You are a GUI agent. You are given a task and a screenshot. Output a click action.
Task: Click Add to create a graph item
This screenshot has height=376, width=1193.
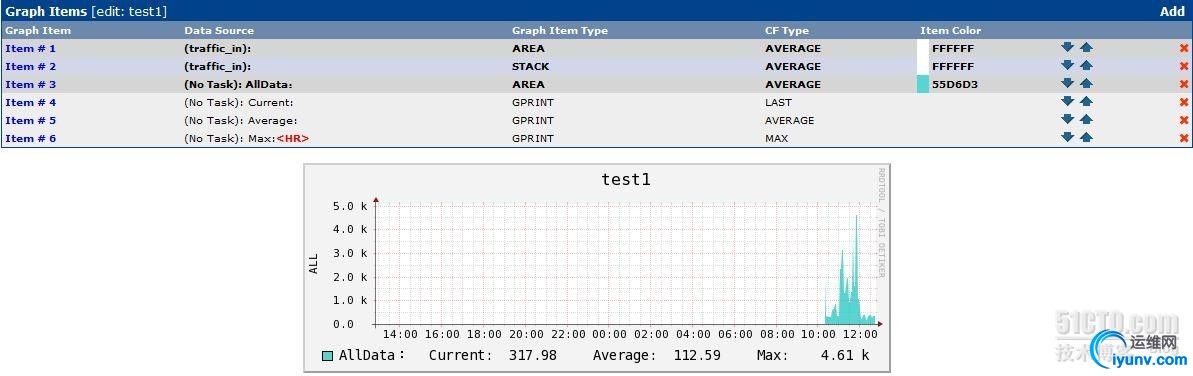(x=1172, y=11)
